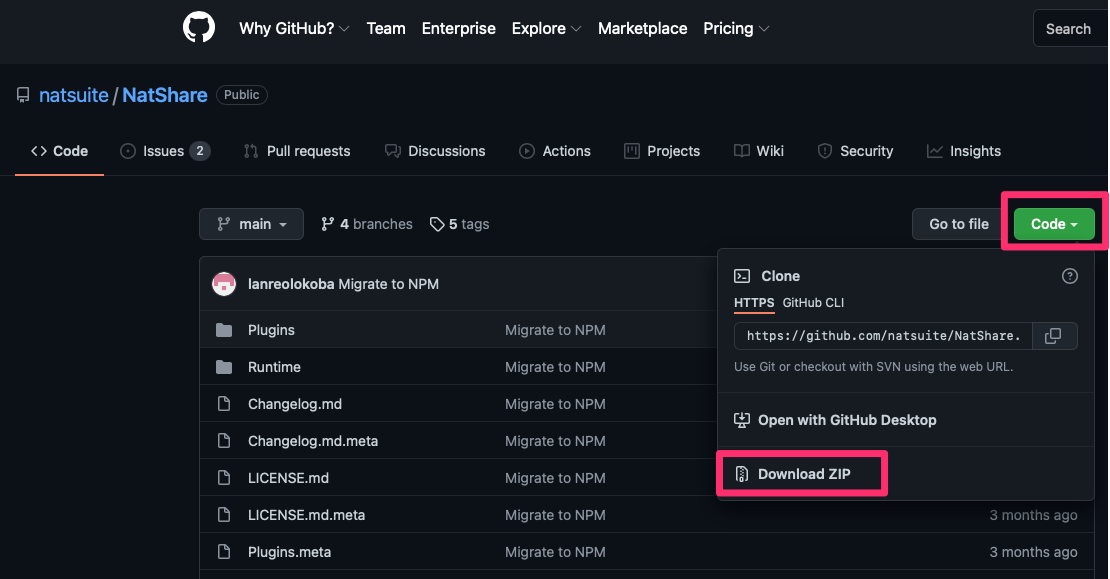The height and width of the screenshot is (579, 1110).
Task: Toggle the green Code dropdown button
Action: [x=1054, y=224]
